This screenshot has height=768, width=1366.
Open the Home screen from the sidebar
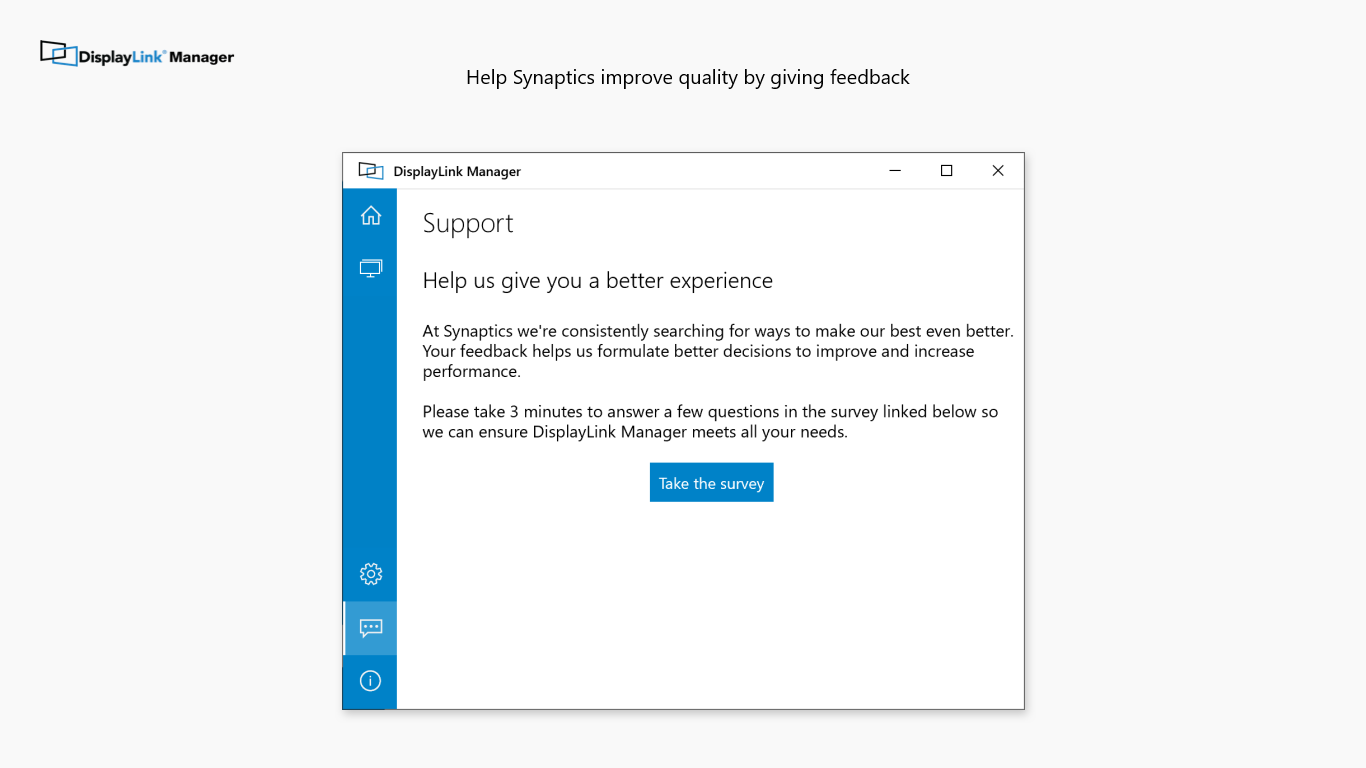pos(370,215)
